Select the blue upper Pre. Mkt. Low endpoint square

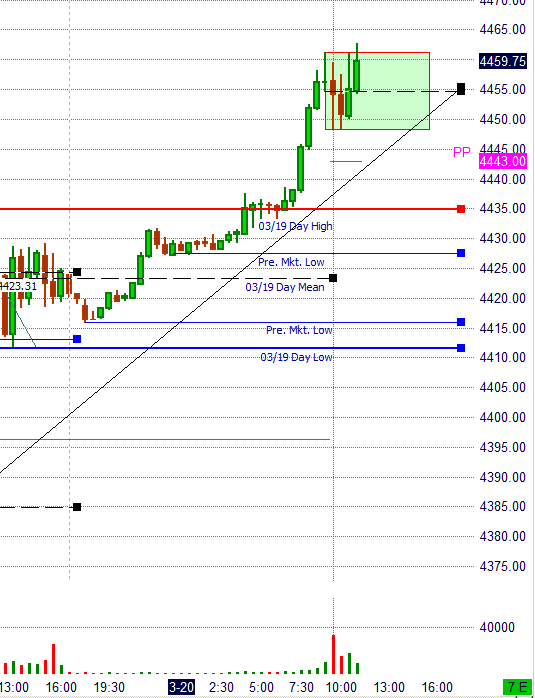pos(461,253)
